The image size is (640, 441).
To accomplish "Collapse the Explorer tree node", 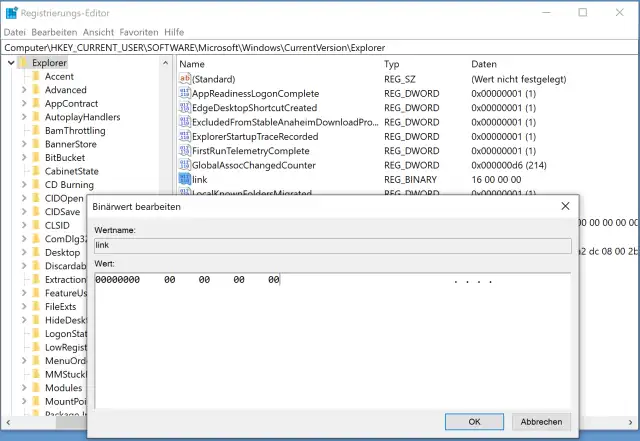I will [11, 63].
